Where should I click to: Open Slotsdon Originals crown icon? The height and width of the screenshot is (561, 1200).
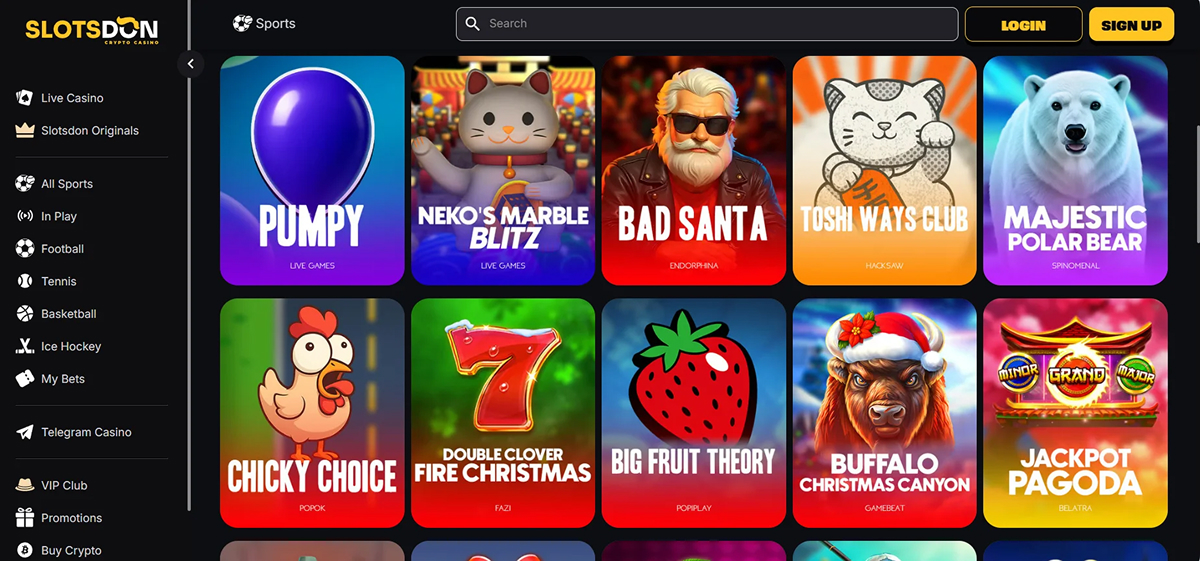coord(25,130)
